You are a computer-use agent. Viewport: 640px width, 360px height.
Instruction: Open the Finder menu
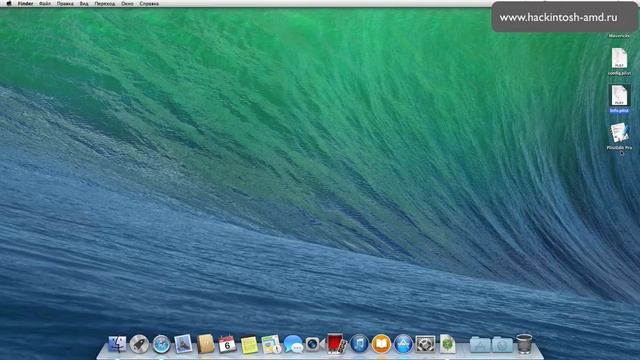pos(25,3)
